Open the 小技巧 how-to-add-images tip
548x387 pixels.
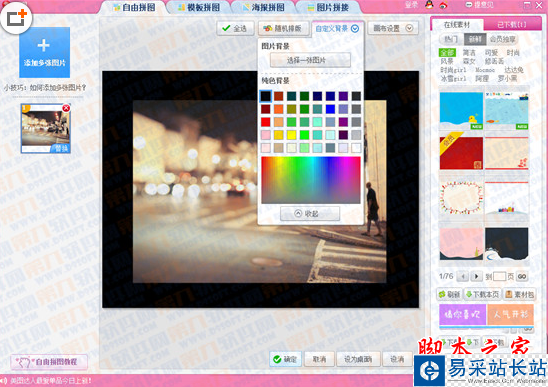point(45,88)
